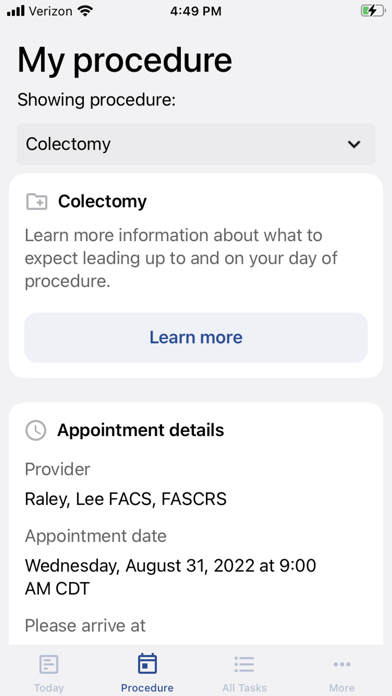Open the Today tab icon

click(x=49, y=664)
